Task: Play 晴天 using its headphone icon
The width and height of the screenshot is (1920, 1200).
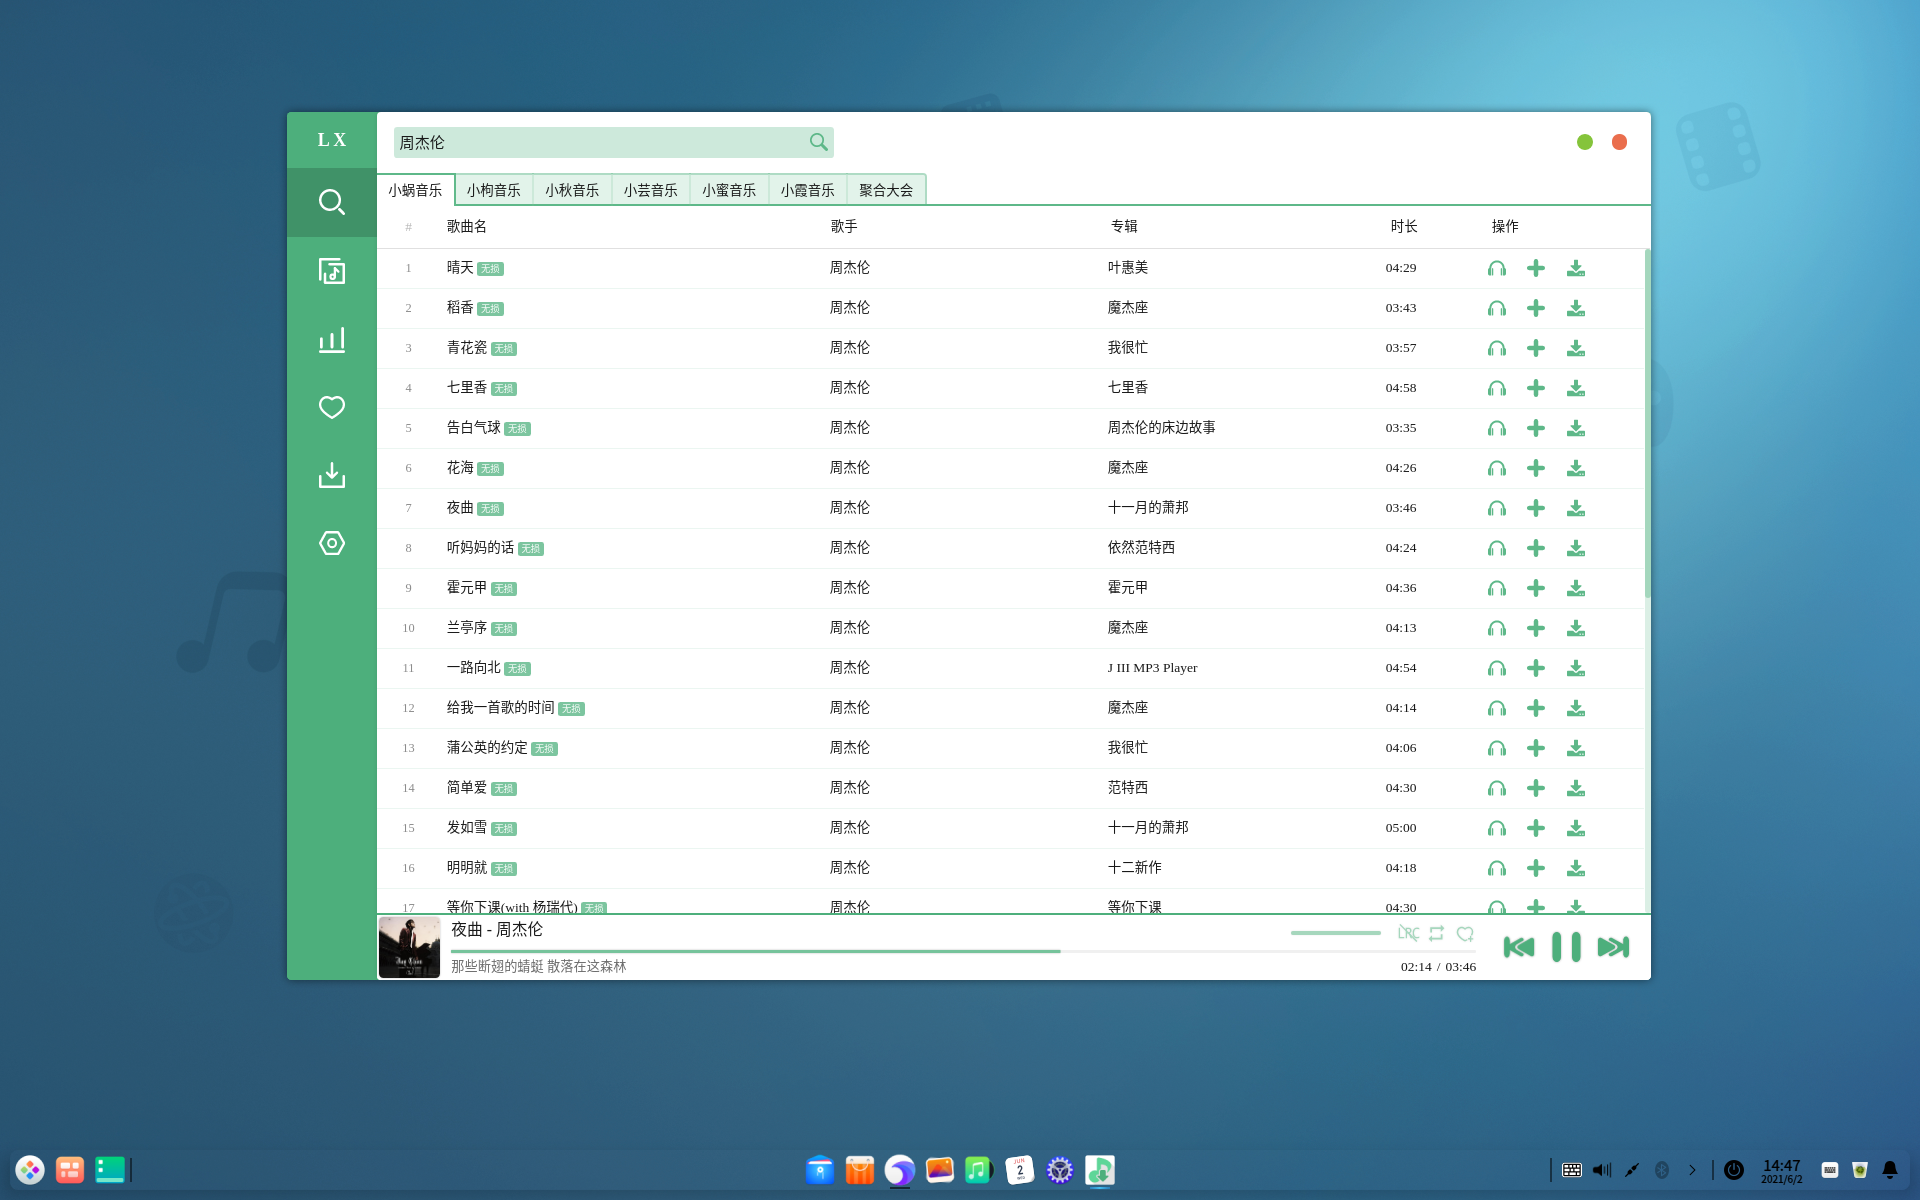Action: tap(1496, 268)
